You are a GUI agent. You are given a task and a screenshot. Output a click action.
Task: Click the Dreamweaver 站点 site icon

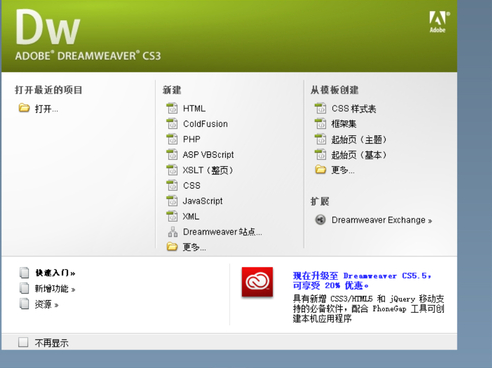pyautogui.click(x=172, y=232)
